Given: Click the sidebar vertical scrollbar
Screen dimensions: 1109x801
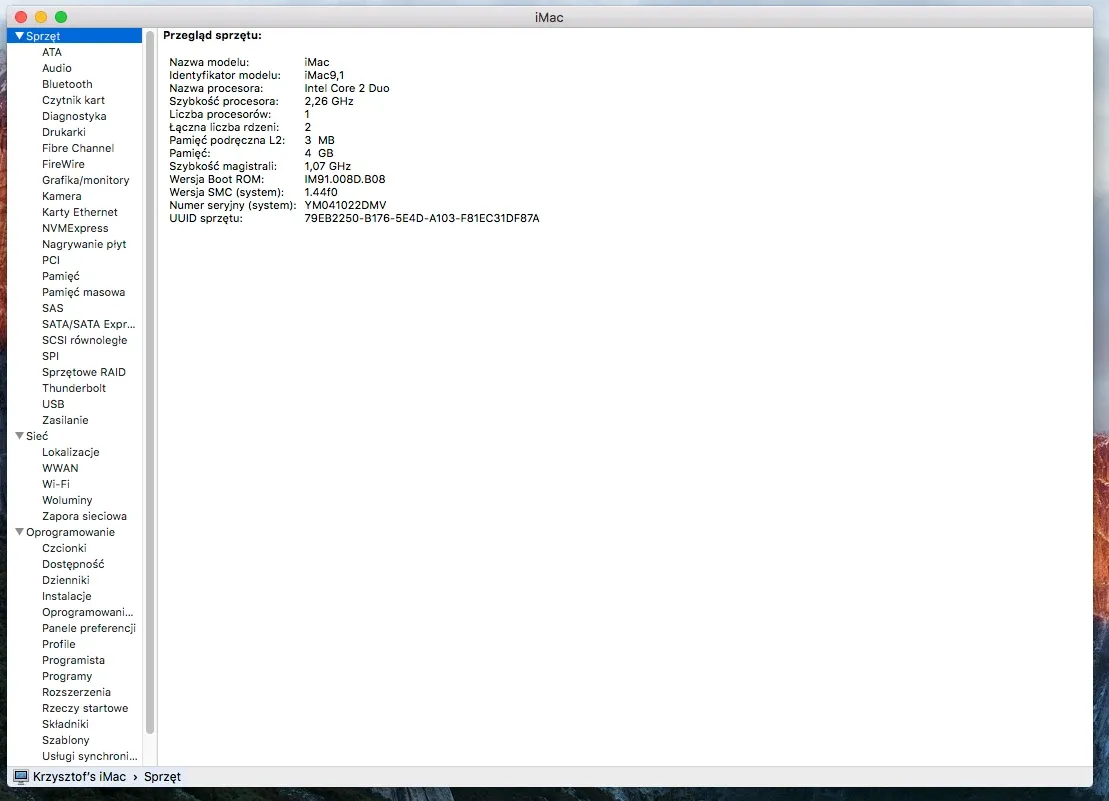Looking at the screenshot, I should click(x=150, y=382).
